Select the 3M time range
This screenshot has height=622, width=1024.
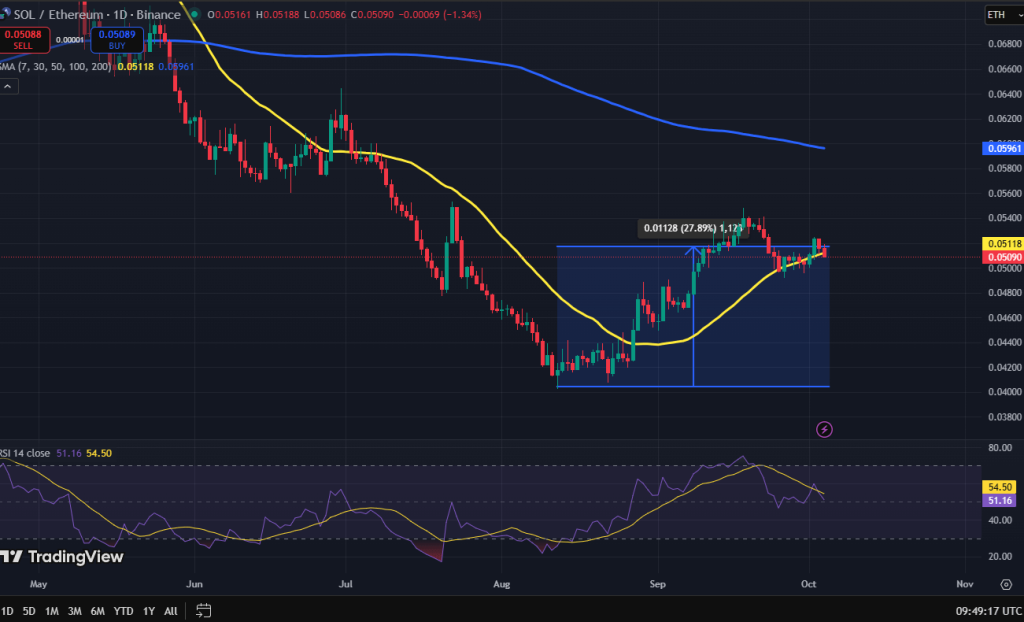75,611
